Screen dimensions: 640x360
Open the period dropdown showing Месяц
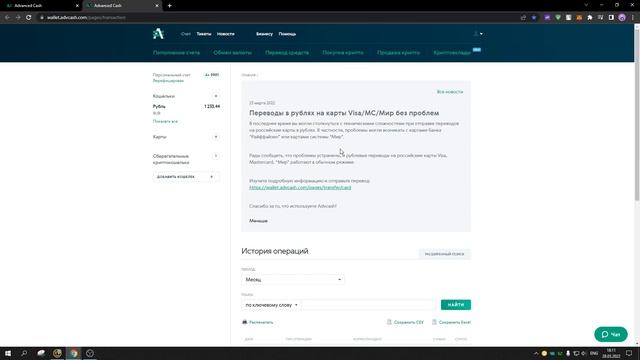pyautogui.click(x=293, y=279)
